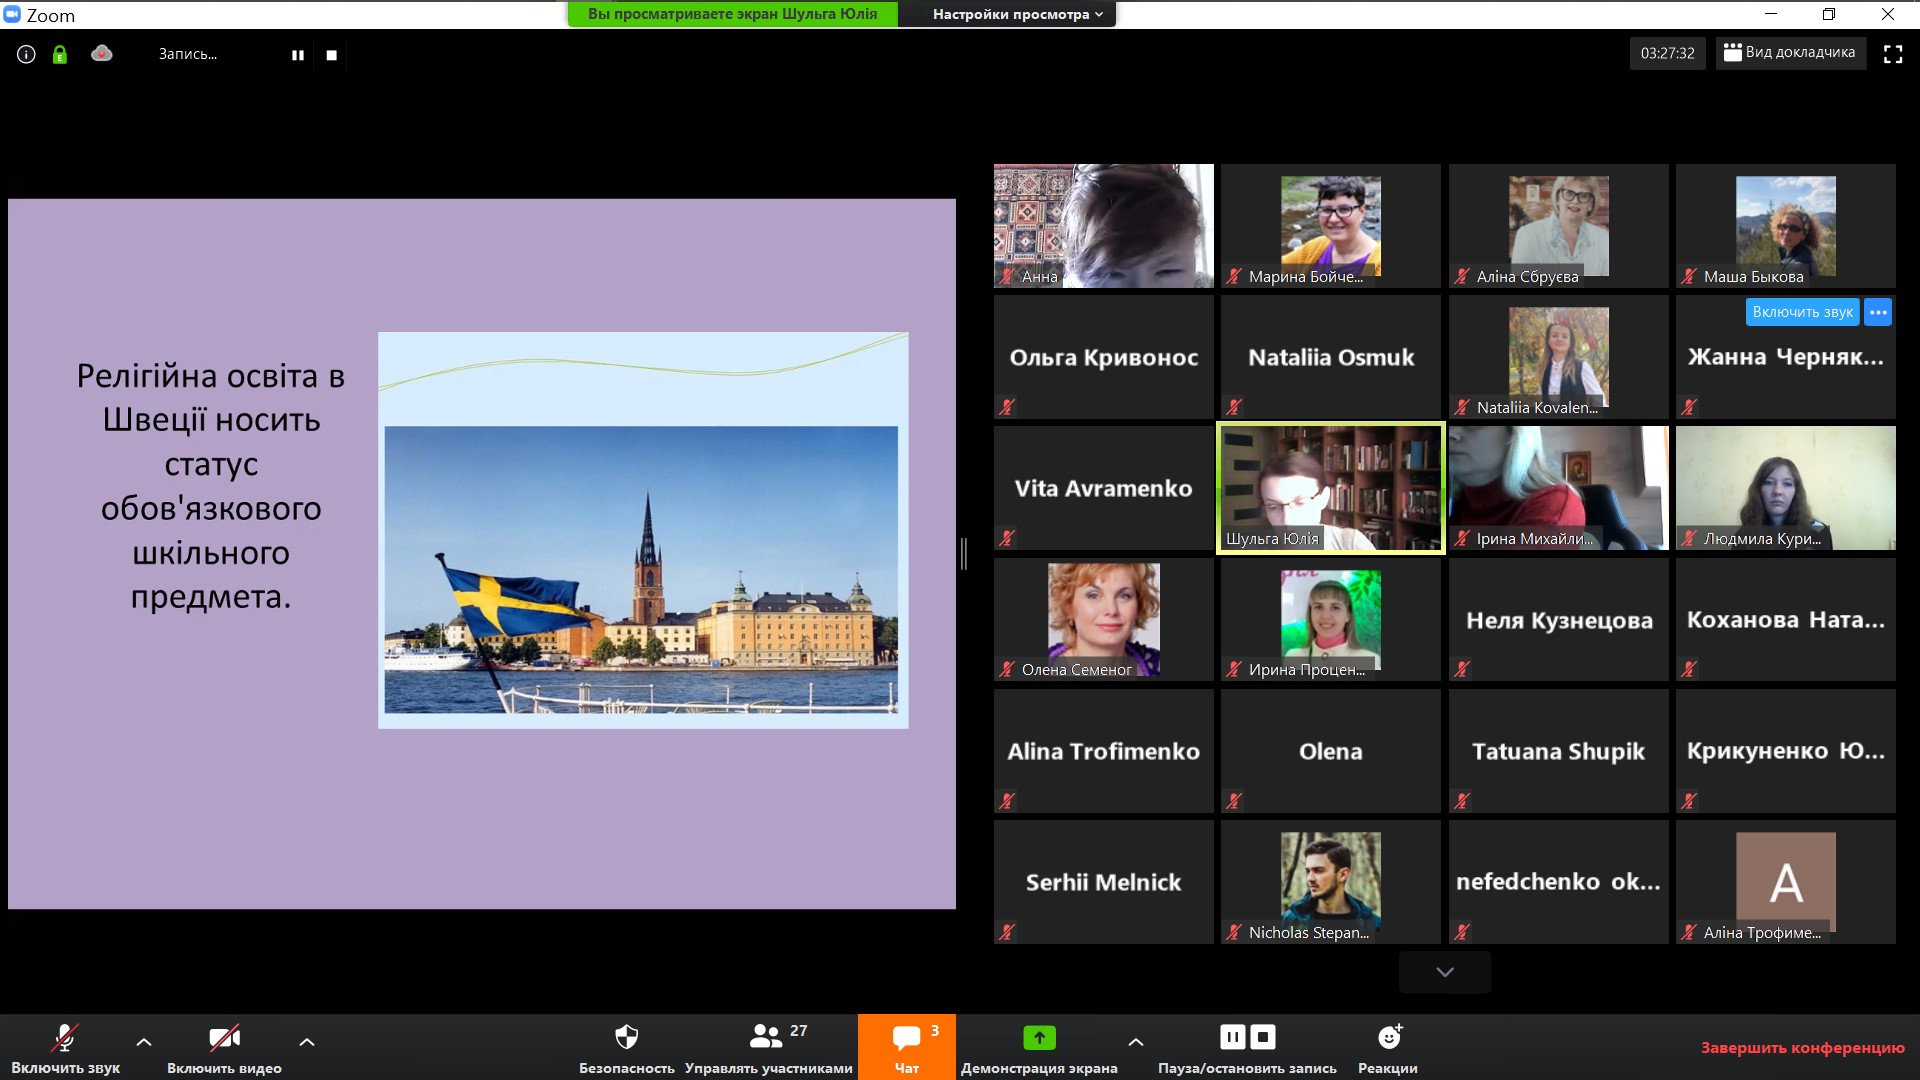
Task: Select Ірина Михайли... video tile
Action: 1559,488
